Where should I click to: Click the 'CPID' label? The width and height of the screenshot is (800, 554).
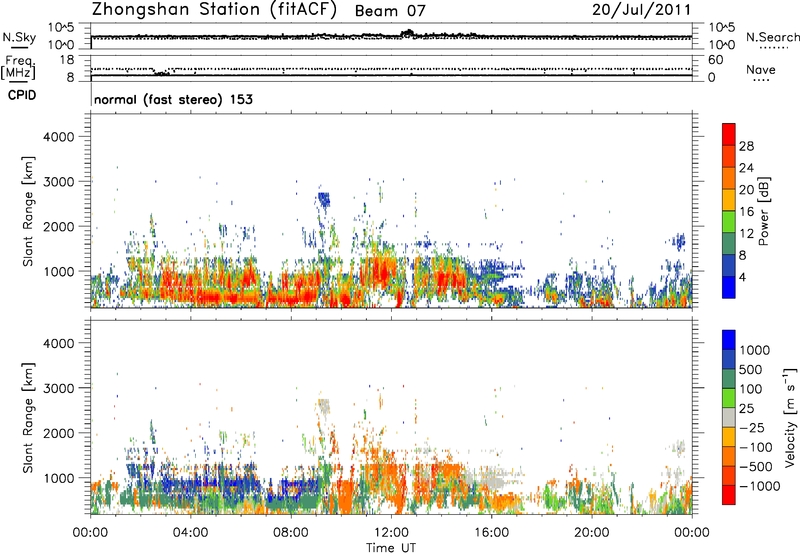[22, 95]
